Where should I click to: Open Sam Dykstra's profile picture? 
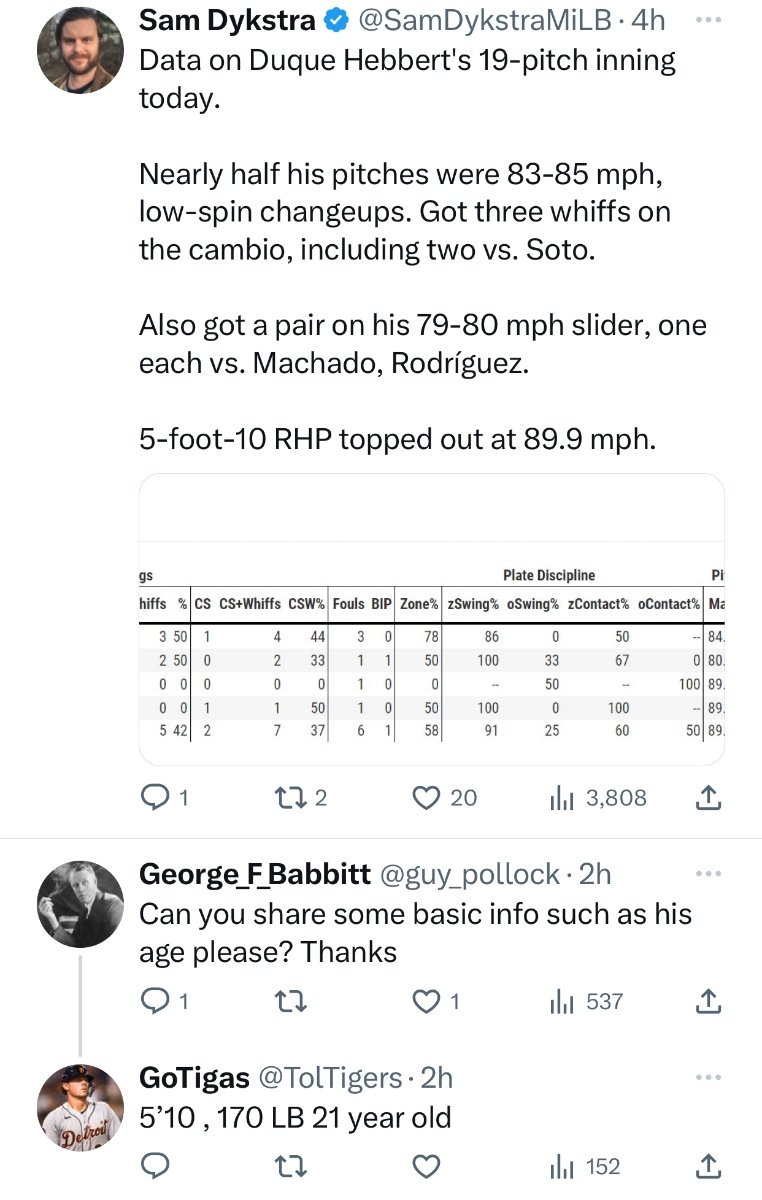pyautogui.click(x=79, y=50)
